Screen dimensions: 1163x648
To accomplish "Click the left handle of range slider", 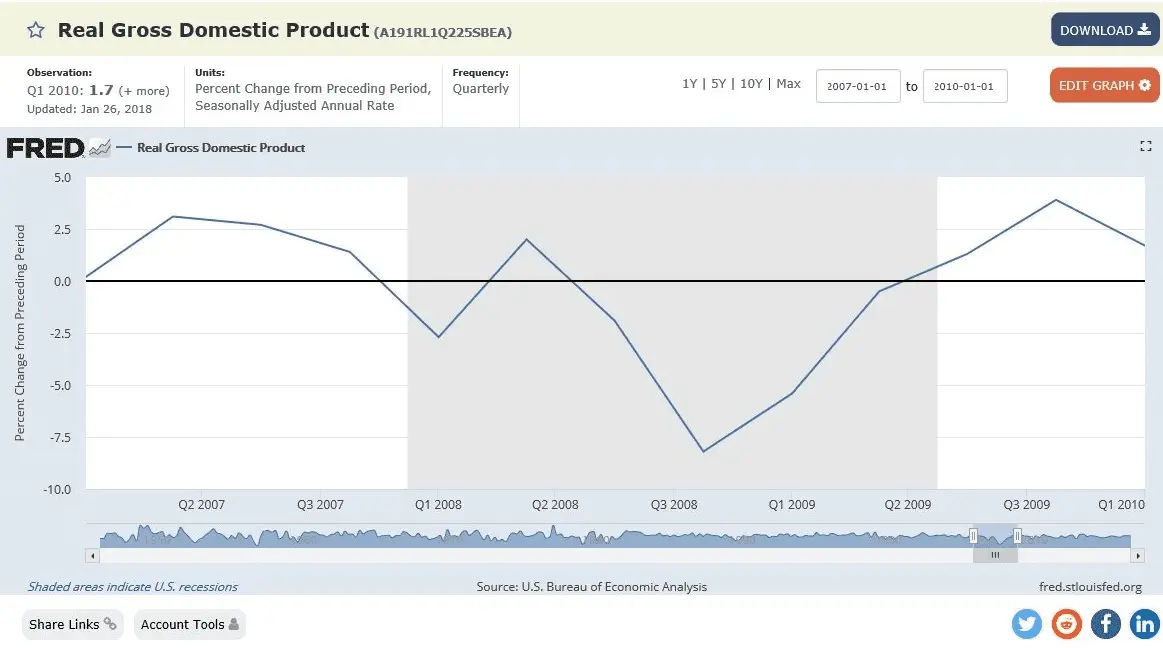I will coord(973,536).
